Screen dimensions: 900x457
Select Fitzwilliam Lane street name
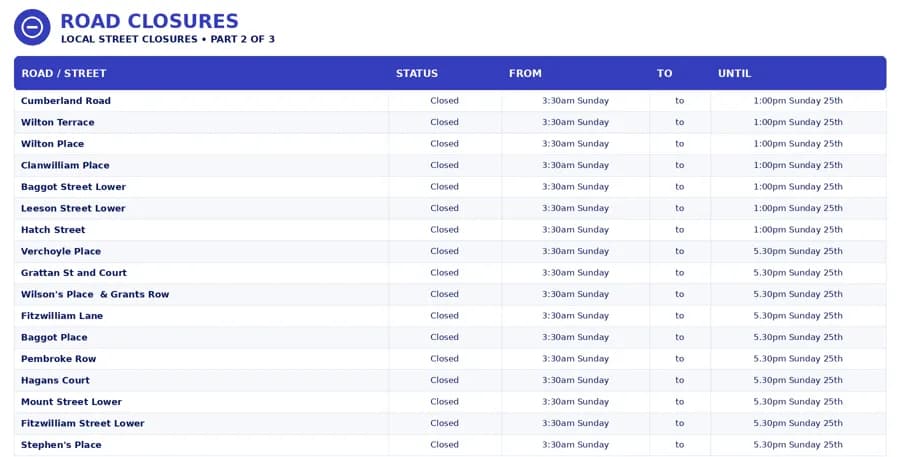62,316
